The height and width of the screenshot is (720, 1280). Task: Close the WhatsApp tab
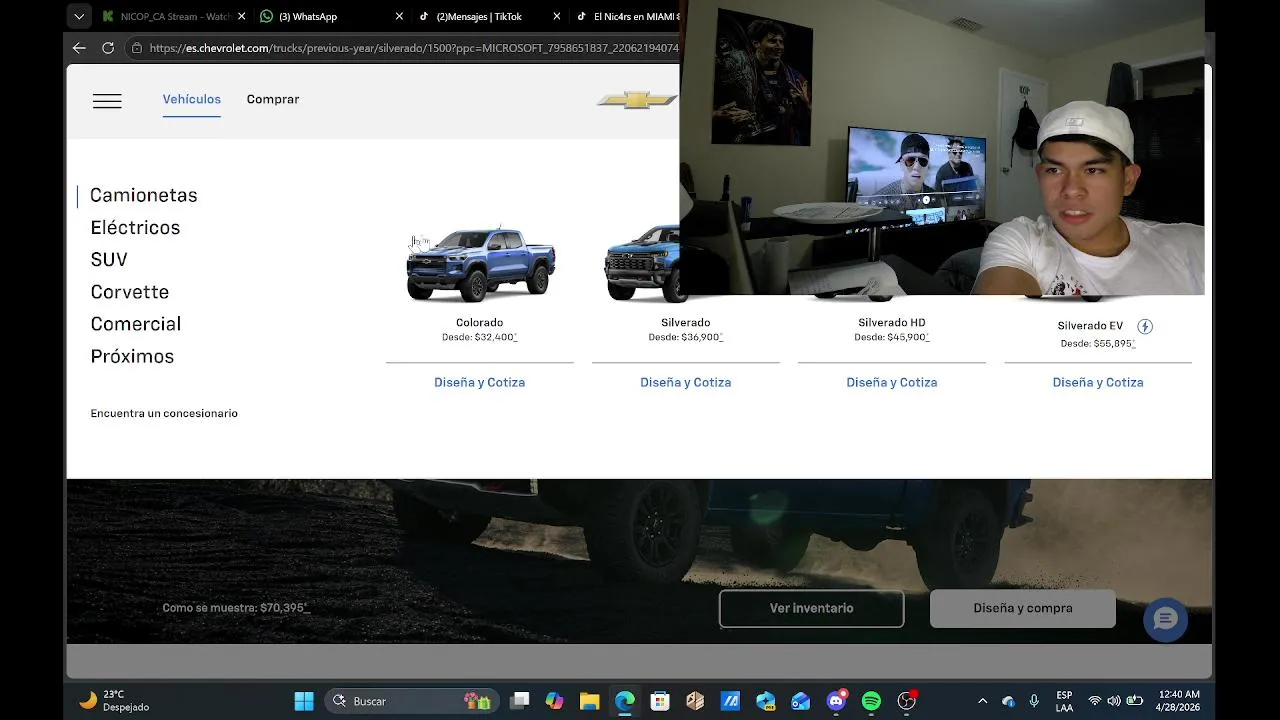[399, 16]
